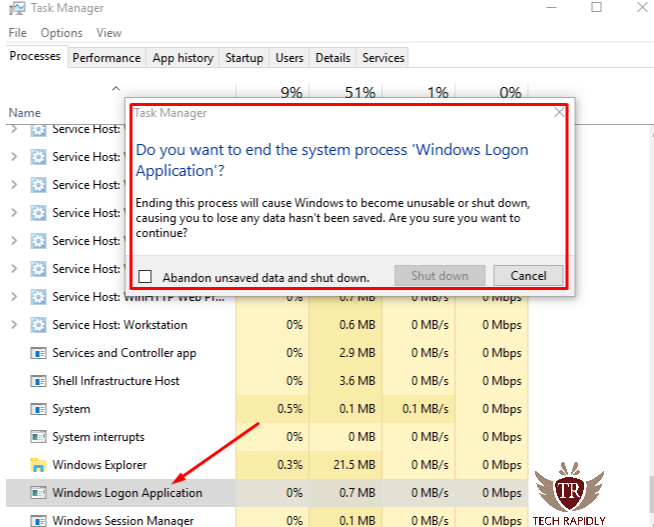The height and width of the screenshot is (527, 654).
Task: Open the File menu
Action: point(18,33)
